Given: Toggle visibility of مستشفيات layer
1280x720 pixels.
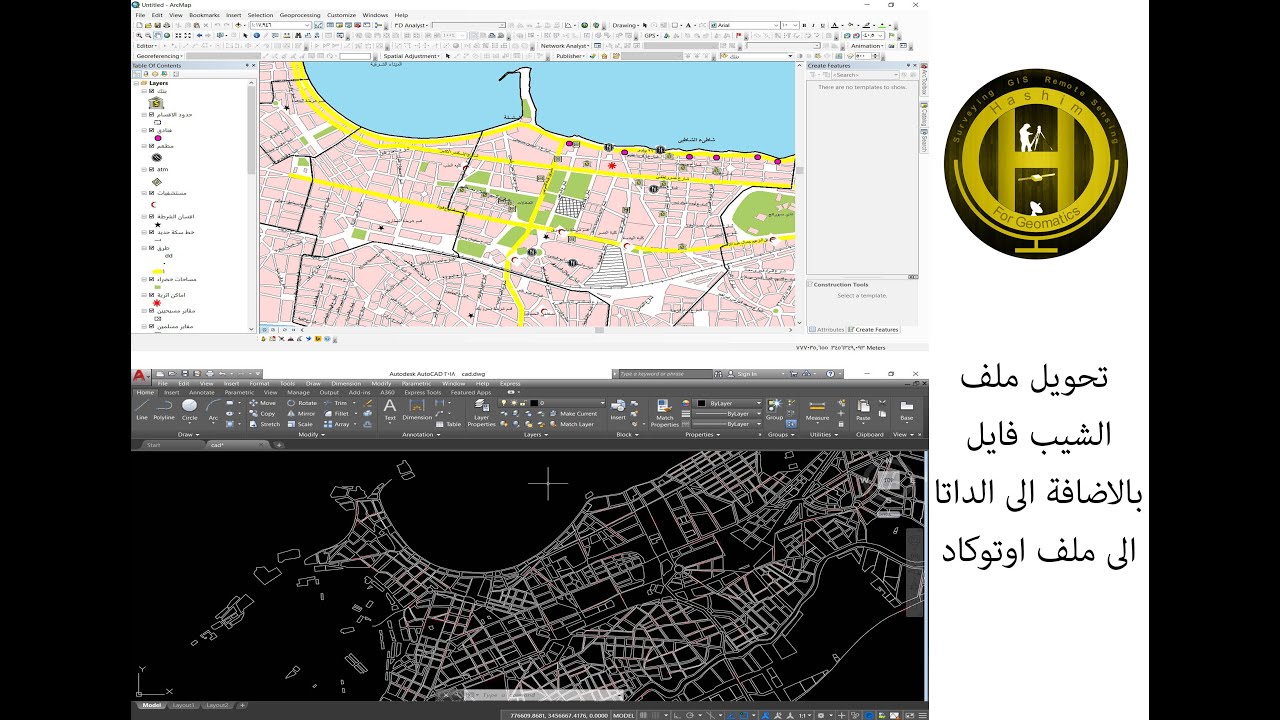Looking at the screenshot, I should coord(152,193).
